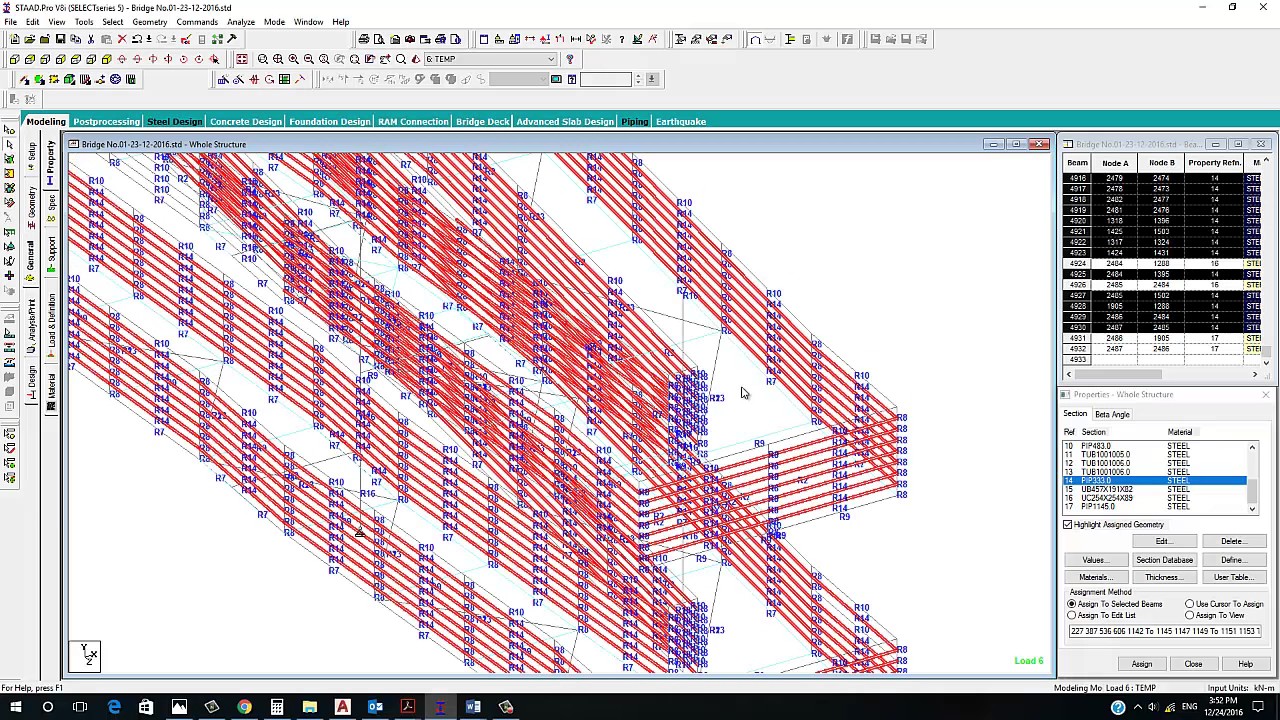
Task: Open the Earthquake tab
Action: click(x=681, y=122)
